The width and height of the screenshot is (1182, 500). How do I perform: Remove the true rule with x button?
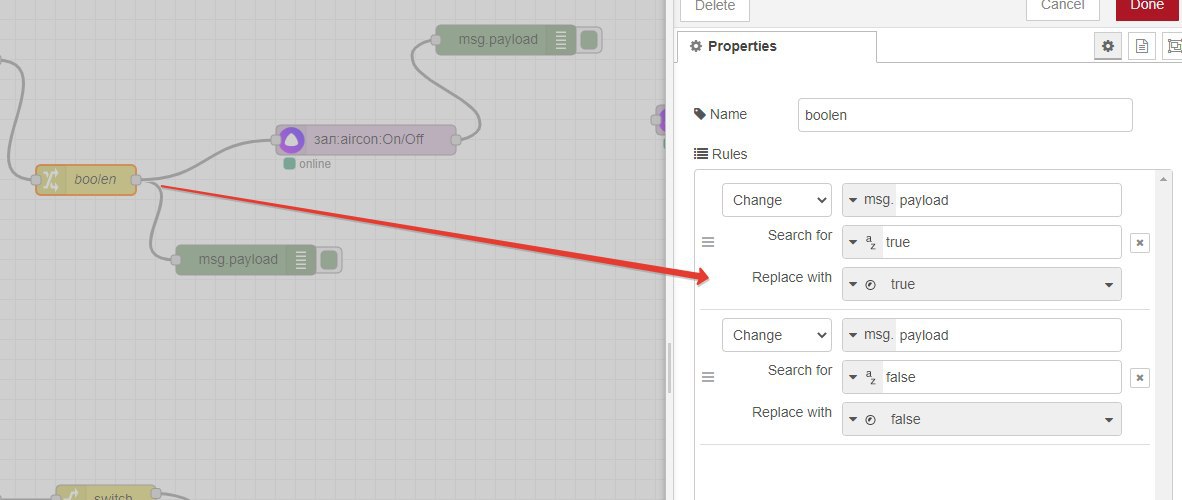[x=1140, y=243]
